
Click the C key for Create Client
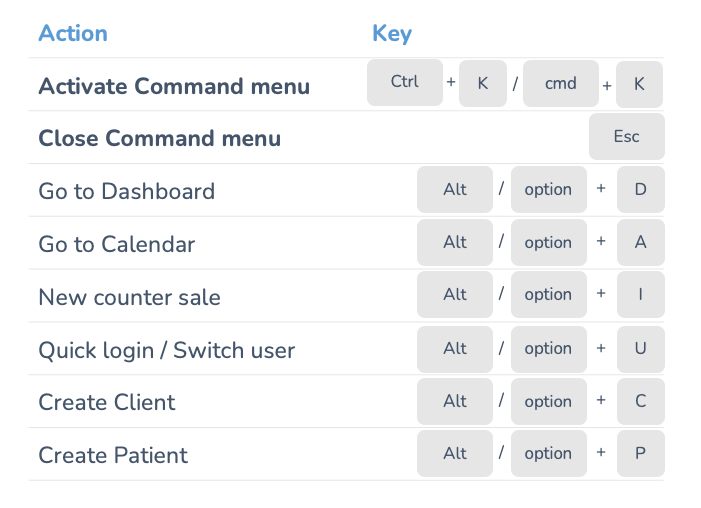[640, 402]
